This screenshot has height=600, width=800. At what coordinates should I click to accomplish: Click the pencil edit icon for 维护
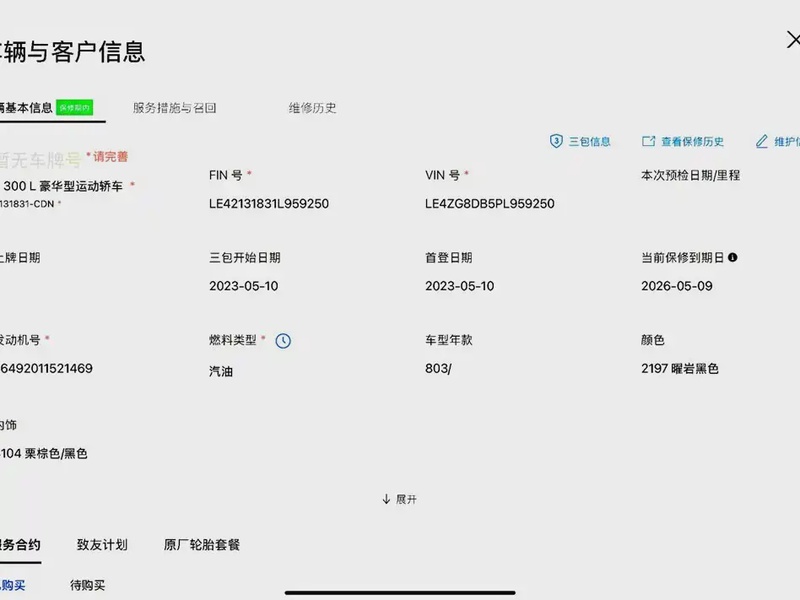tap(762, 142)
